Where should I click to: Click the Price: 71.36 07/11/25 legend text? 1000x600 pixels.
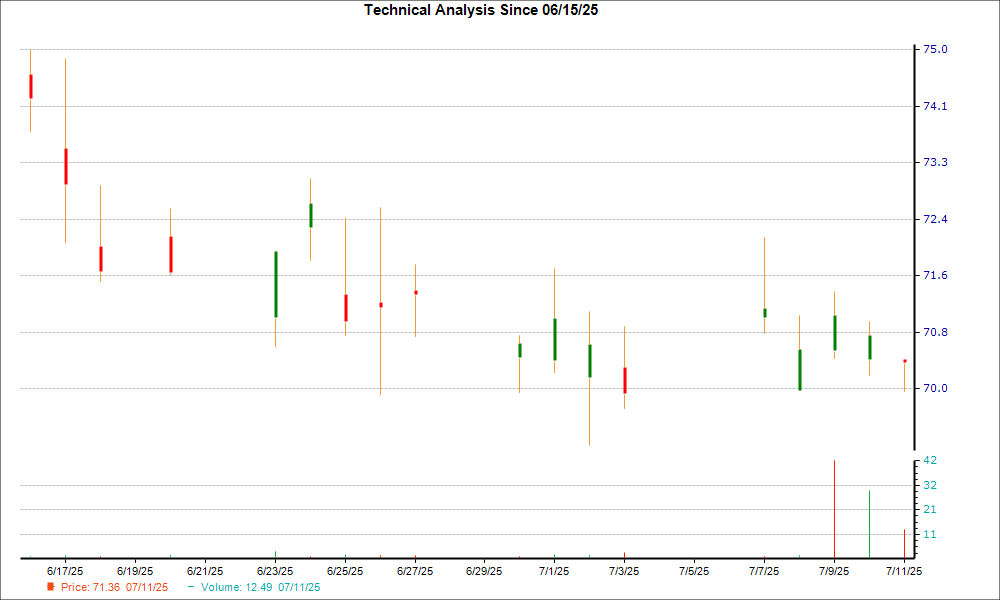114,587
